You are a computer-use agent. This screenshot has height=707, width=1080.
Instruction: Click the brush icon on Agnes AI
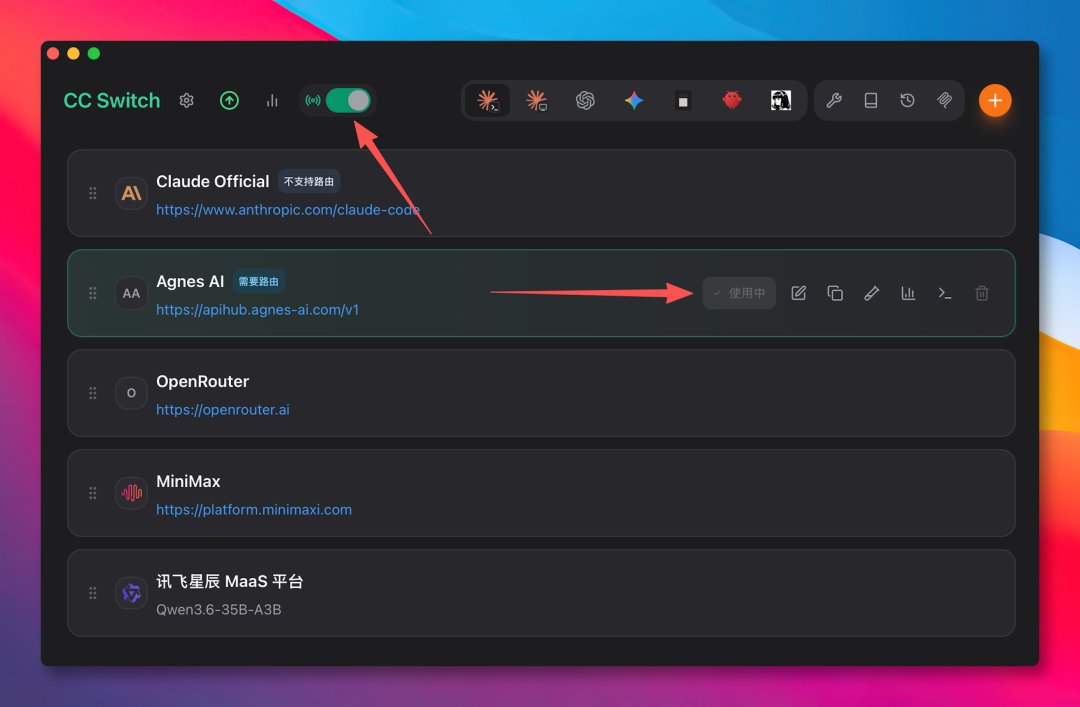(871, 293)
